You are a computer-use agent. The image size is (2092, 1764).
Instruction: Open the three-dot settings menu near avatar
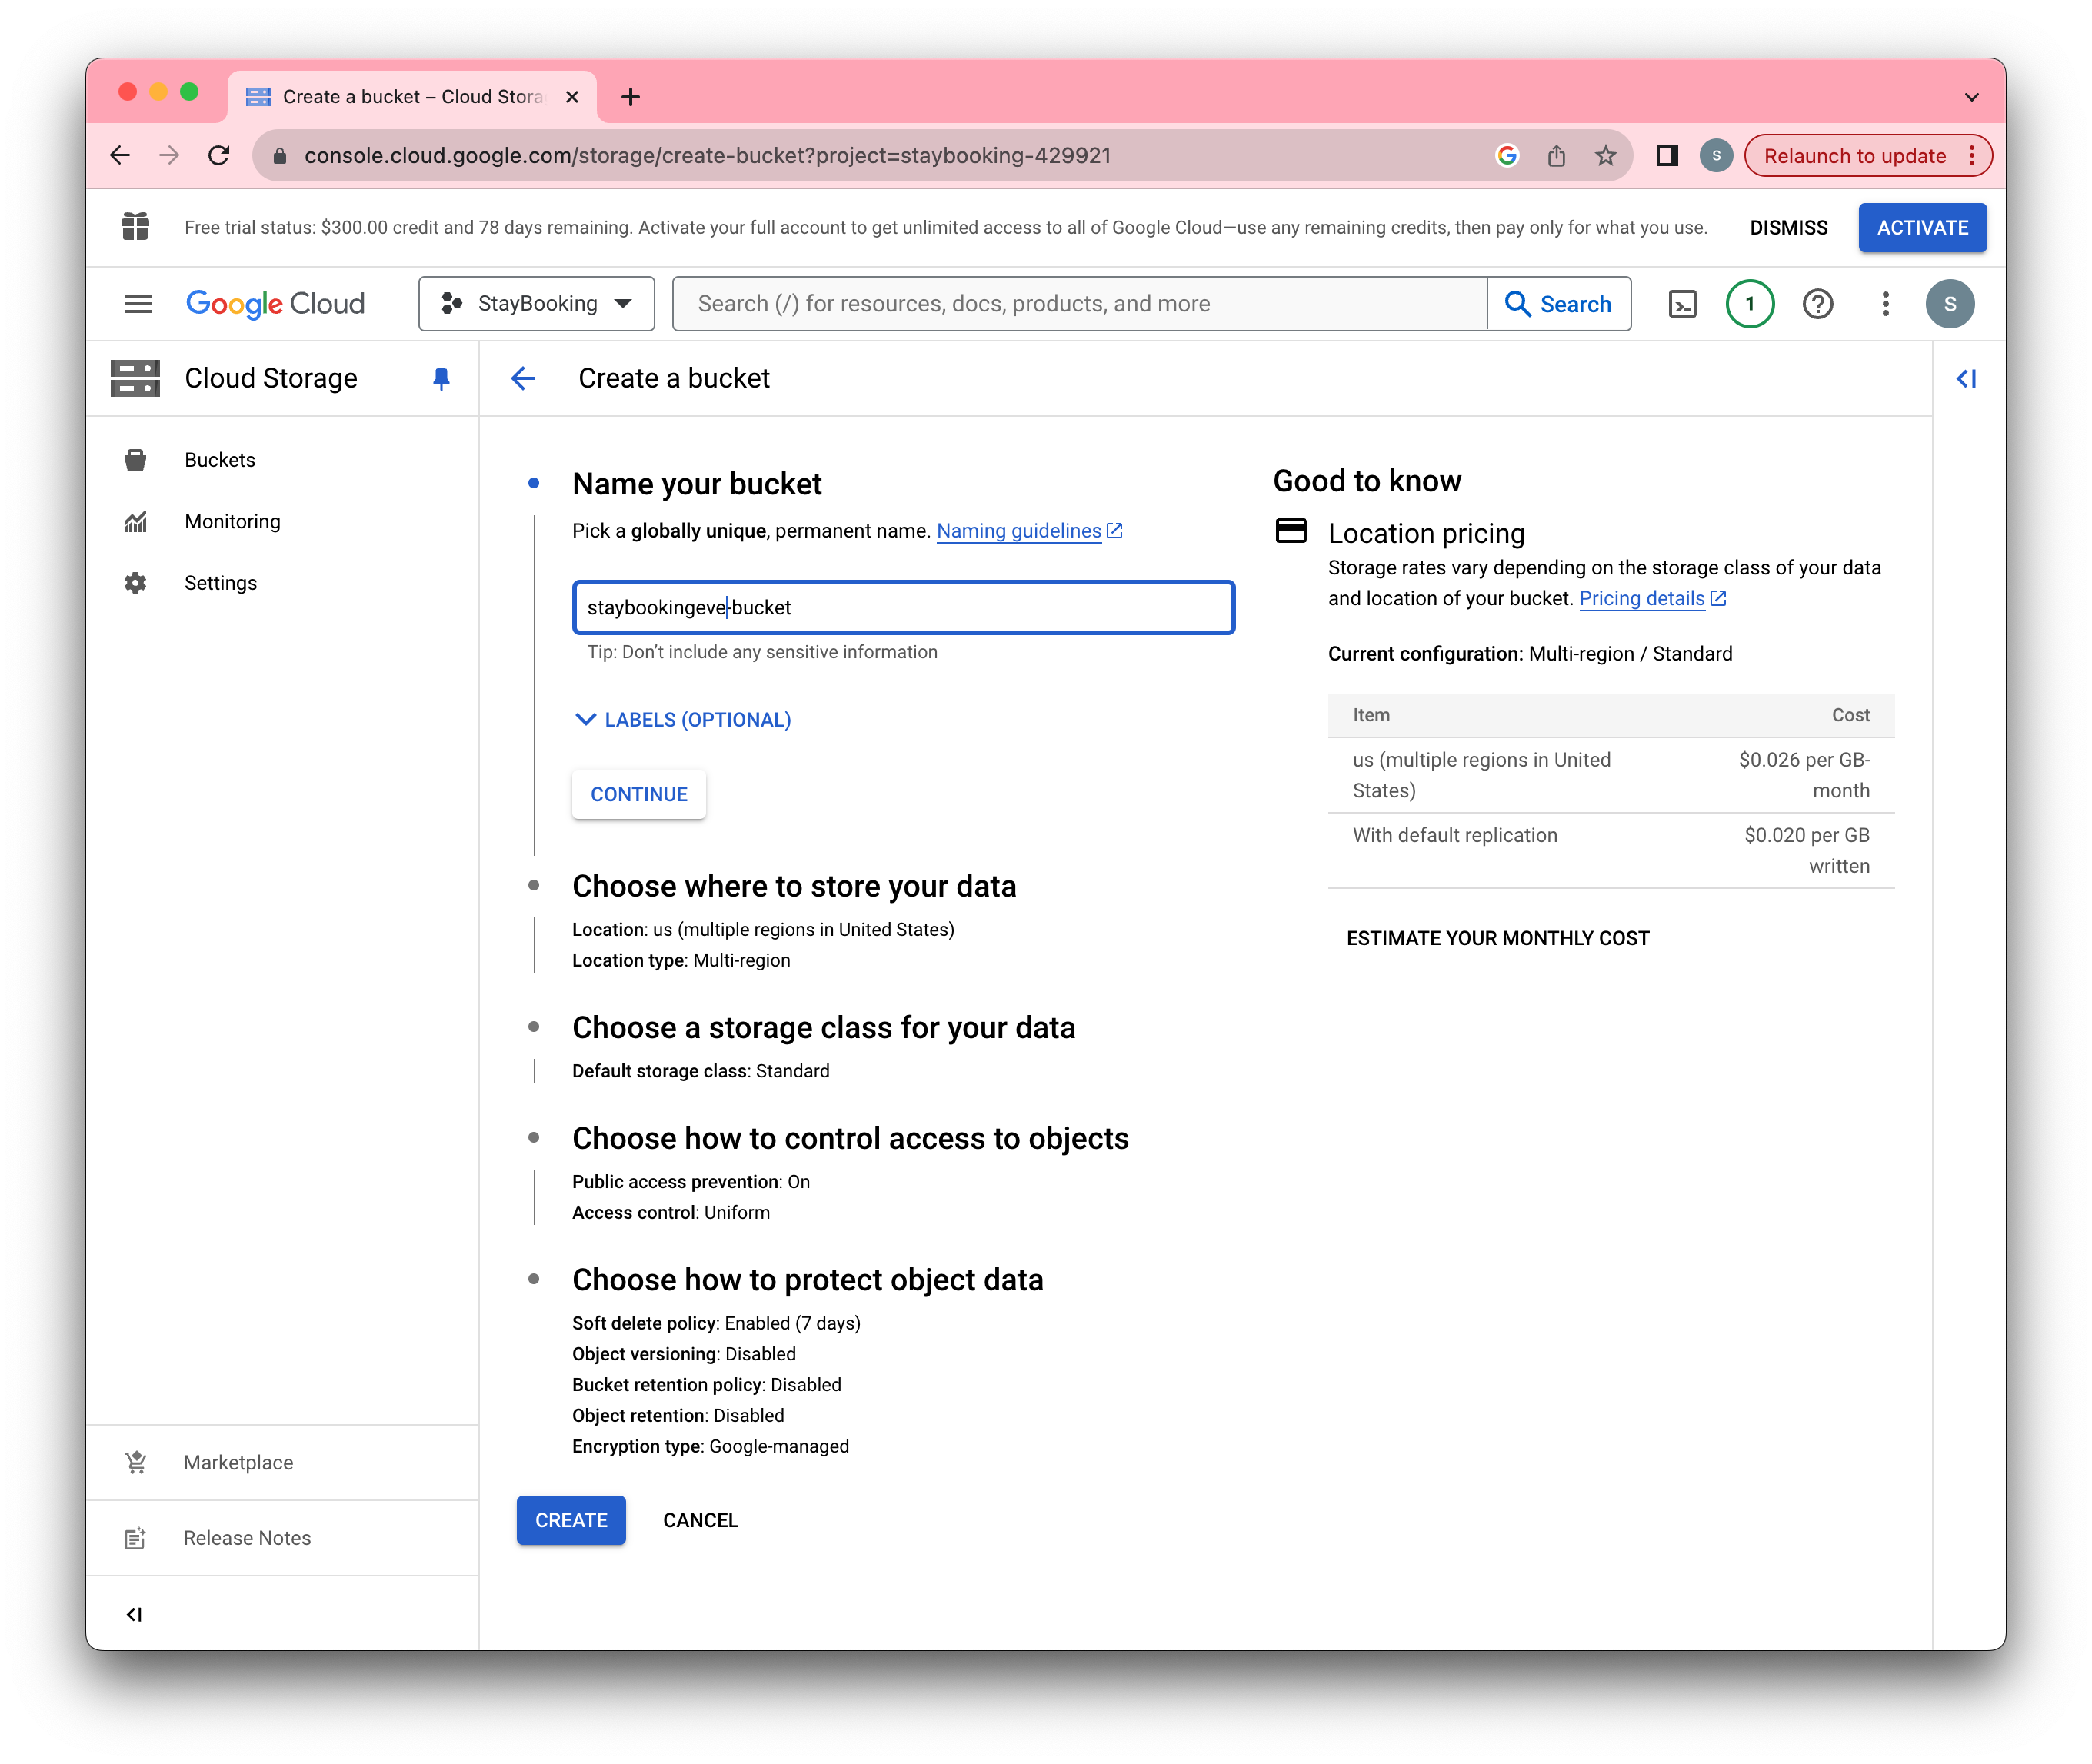click(1885, 304)
